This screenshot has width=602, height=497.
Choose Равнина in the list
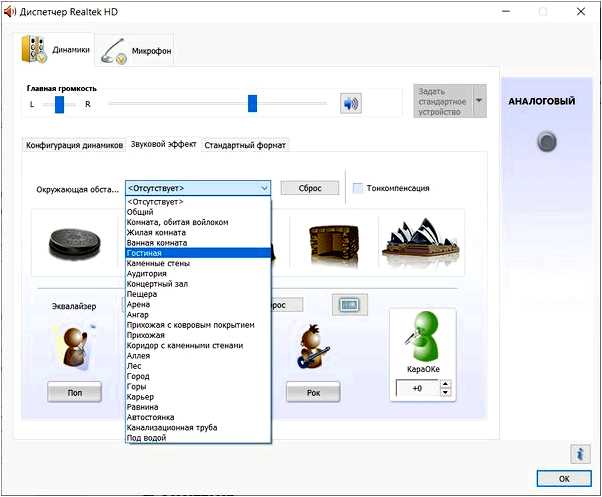pos(198,407)
